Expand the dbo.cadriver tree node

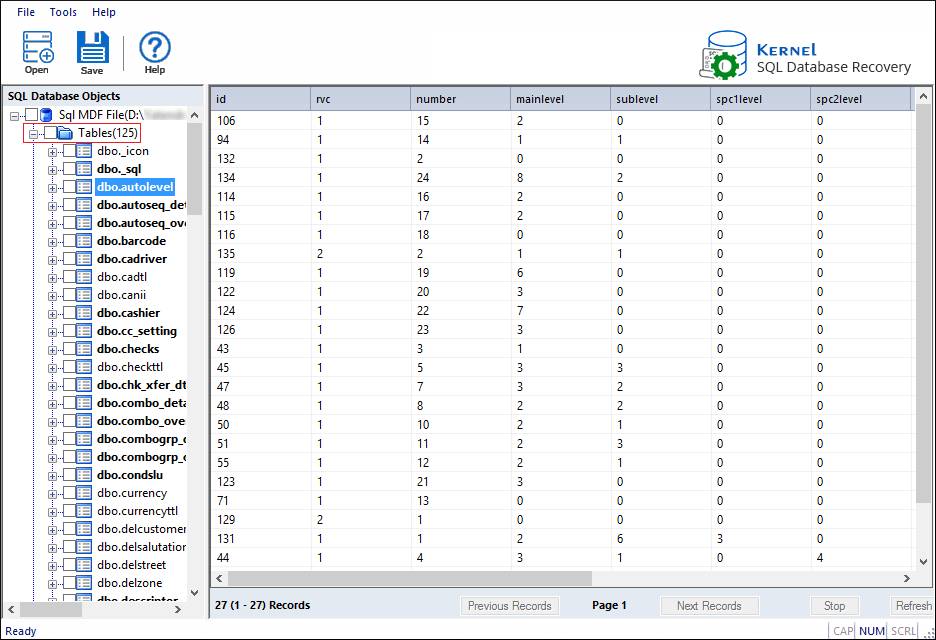53,260
